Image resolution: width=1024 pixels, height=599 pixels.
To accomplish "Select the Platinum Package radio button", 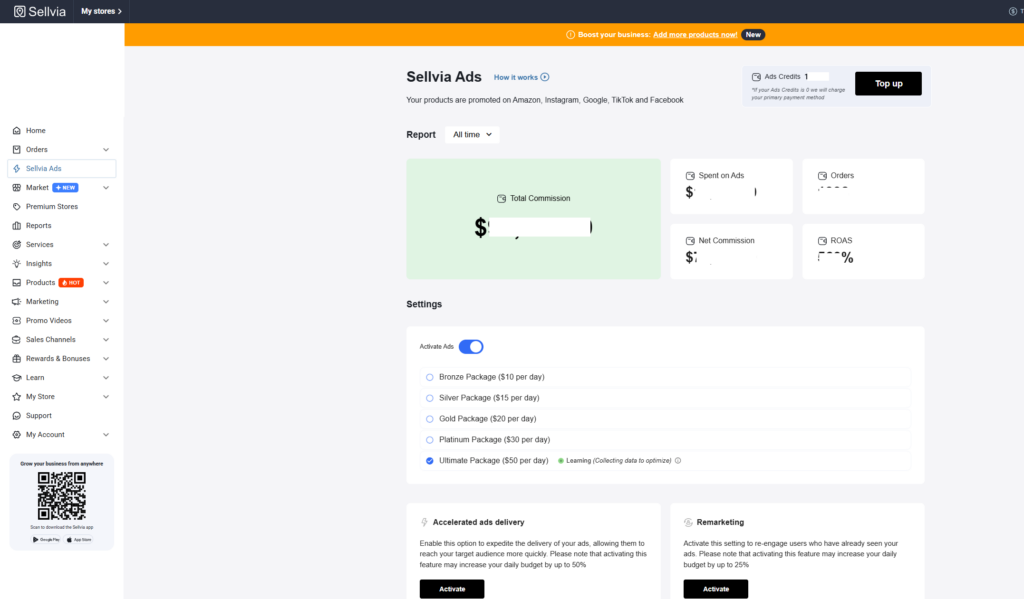I will (x=430, y=440).
